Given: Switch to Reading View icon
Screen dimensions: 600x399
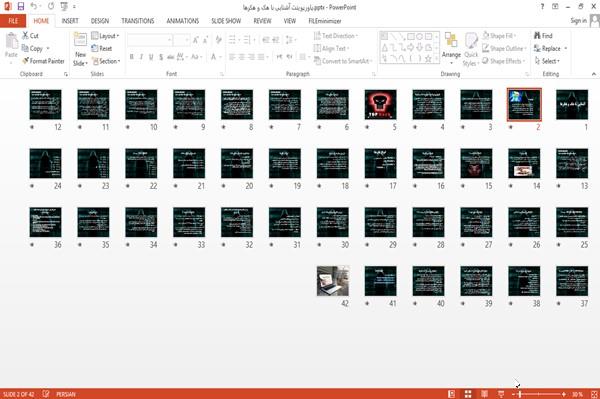Looking at the screenshot, I should pos(484,394).
